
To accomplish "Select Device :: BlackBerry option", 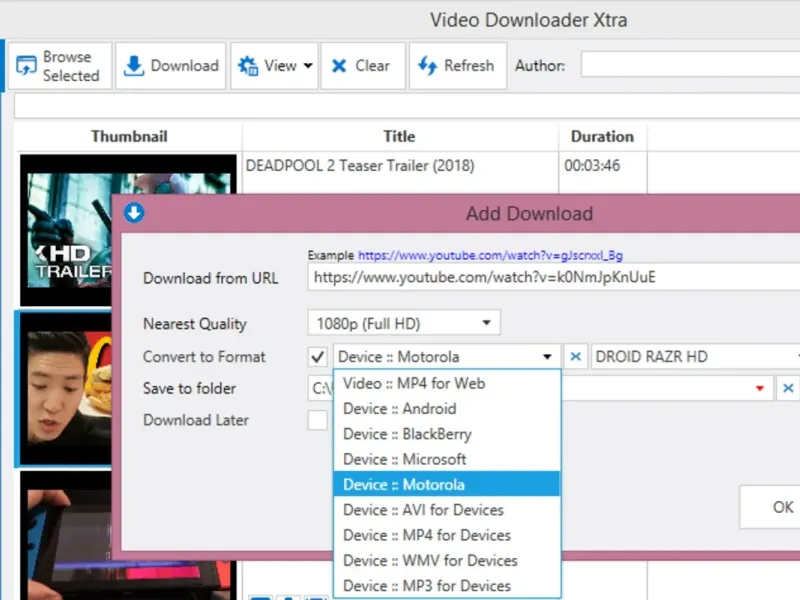I will click(447, 434).
